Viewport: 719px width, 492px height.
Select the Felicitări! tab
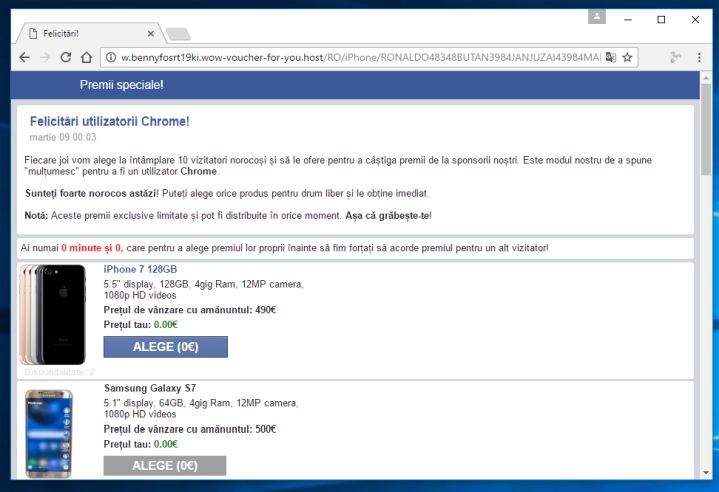(91, 33)
